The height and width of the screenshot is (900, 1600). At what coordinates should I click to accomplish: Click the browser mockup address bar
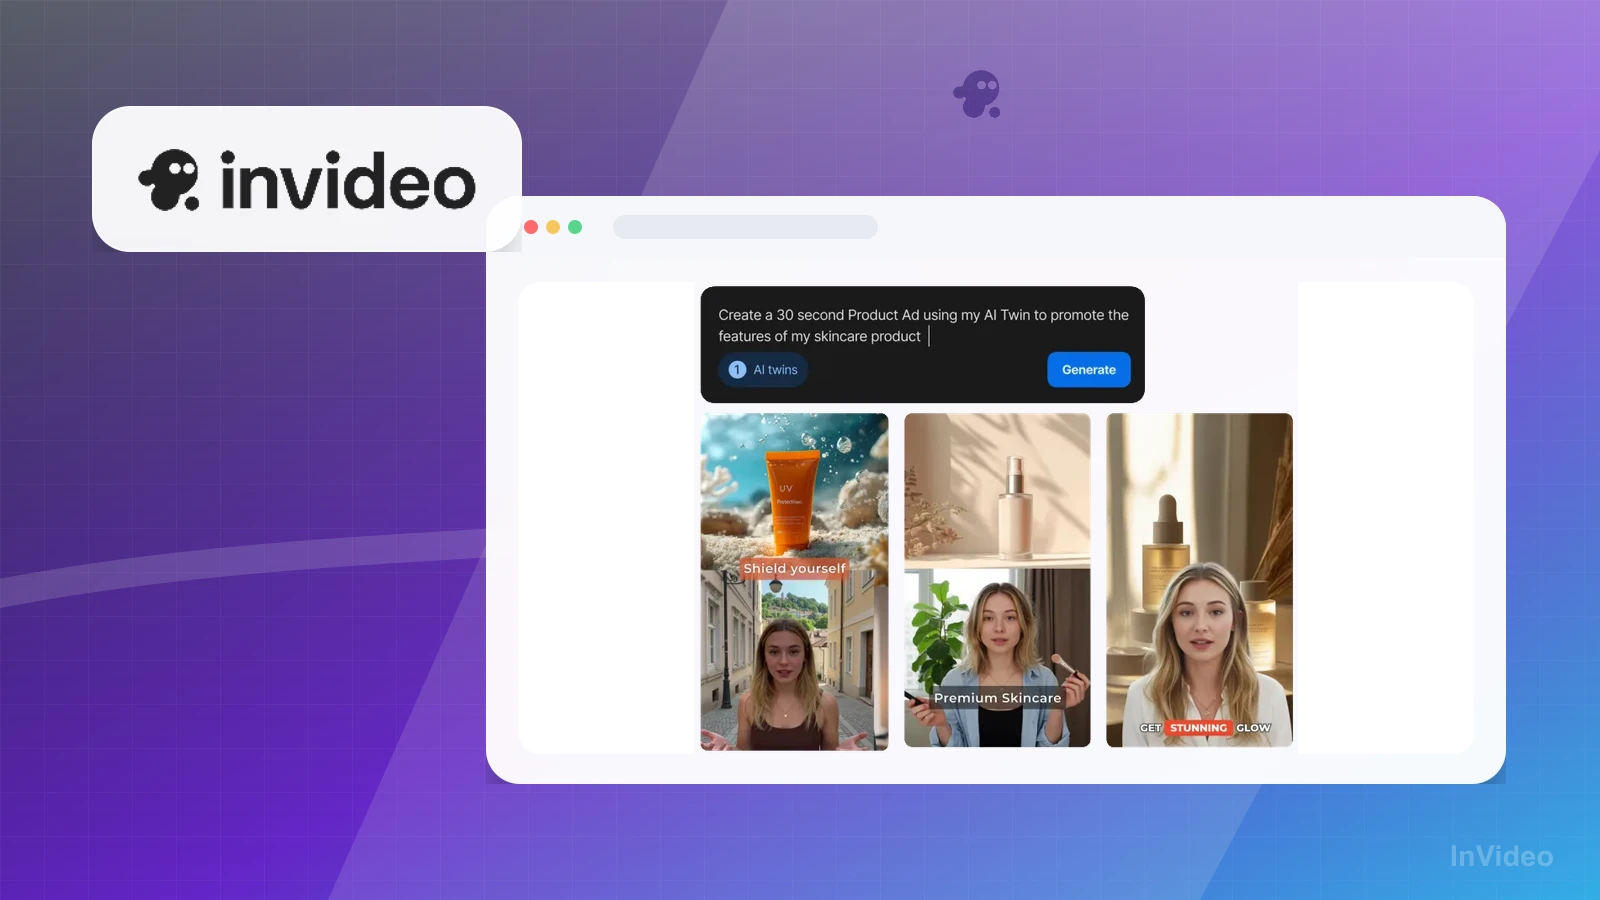(x=745, y=227)
